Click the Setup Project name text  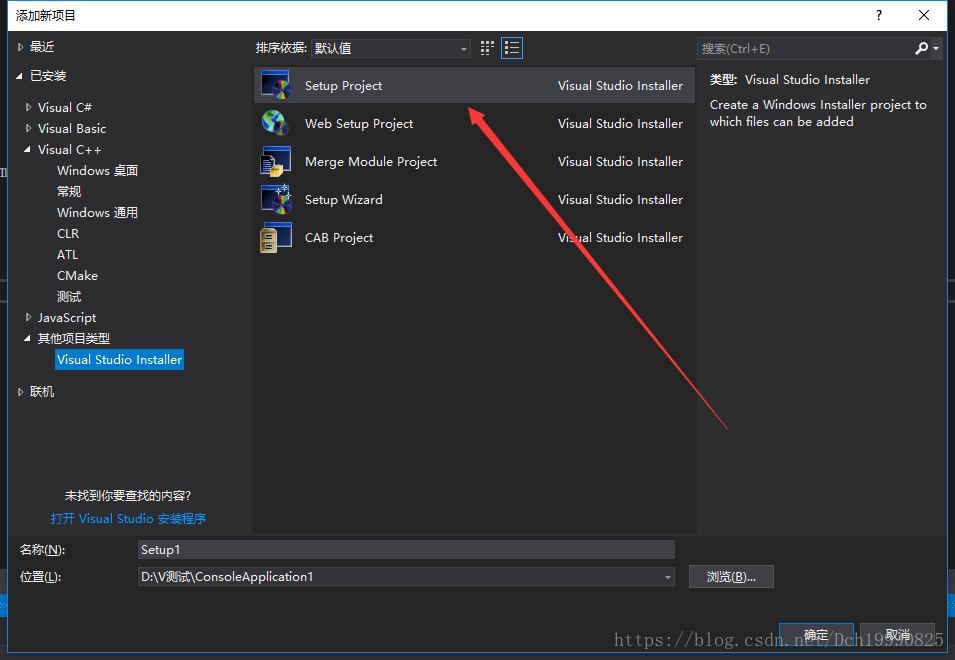[x=344, y=86]
